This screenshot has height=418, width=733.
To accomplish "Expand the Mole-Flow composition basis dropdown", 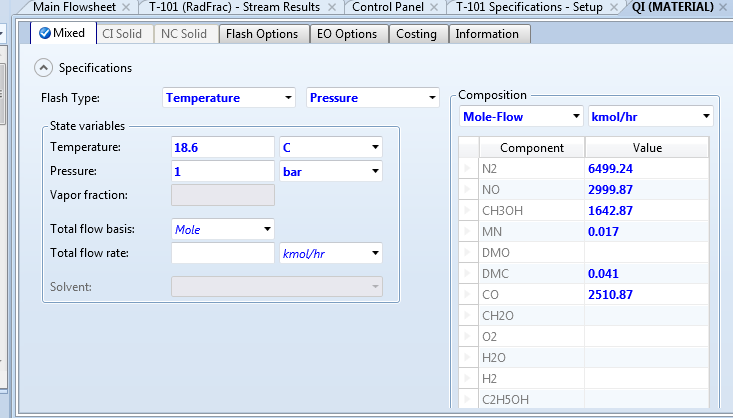I will click(x=575, y=116).
